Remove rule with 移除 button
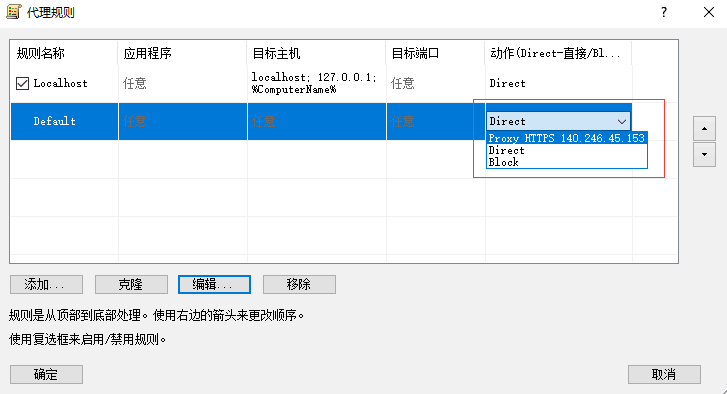The height and width of the screenshot is (394, 727). [x=299, y=284]
